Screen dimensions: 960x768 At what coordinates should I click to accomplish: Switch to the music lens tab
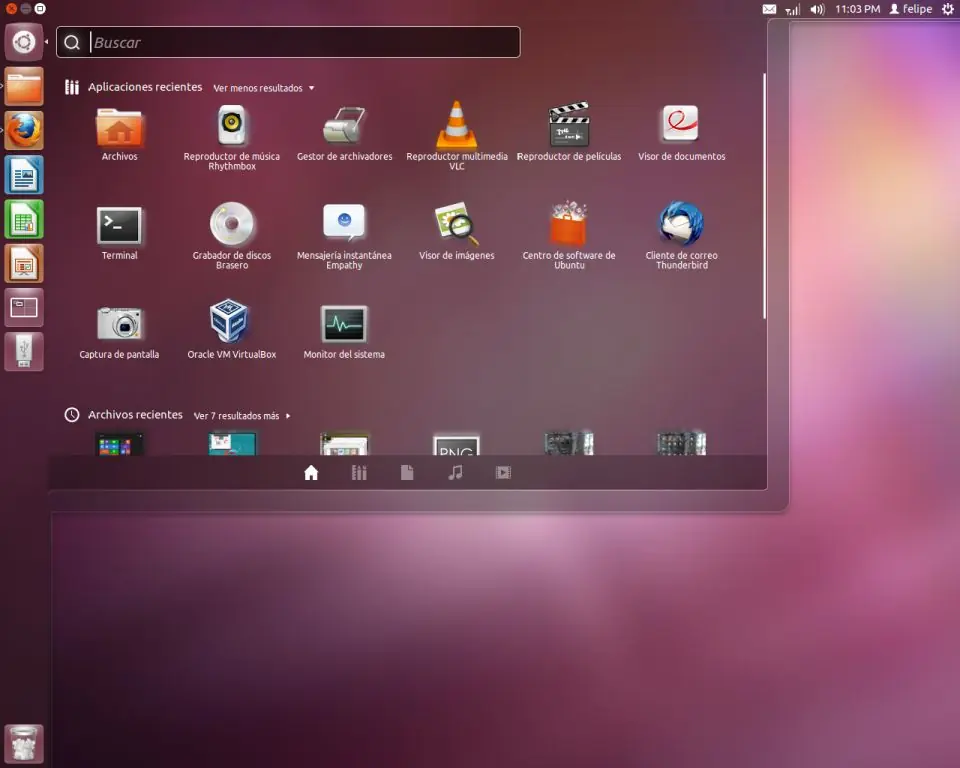tap(455, 472)
